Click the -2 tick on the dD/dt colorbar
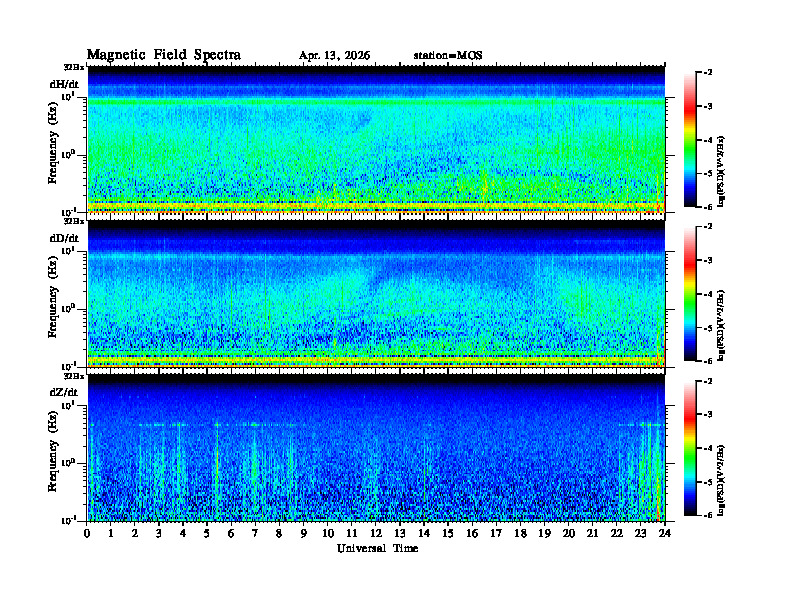792x612 pixels. click(x=708, y=227)
